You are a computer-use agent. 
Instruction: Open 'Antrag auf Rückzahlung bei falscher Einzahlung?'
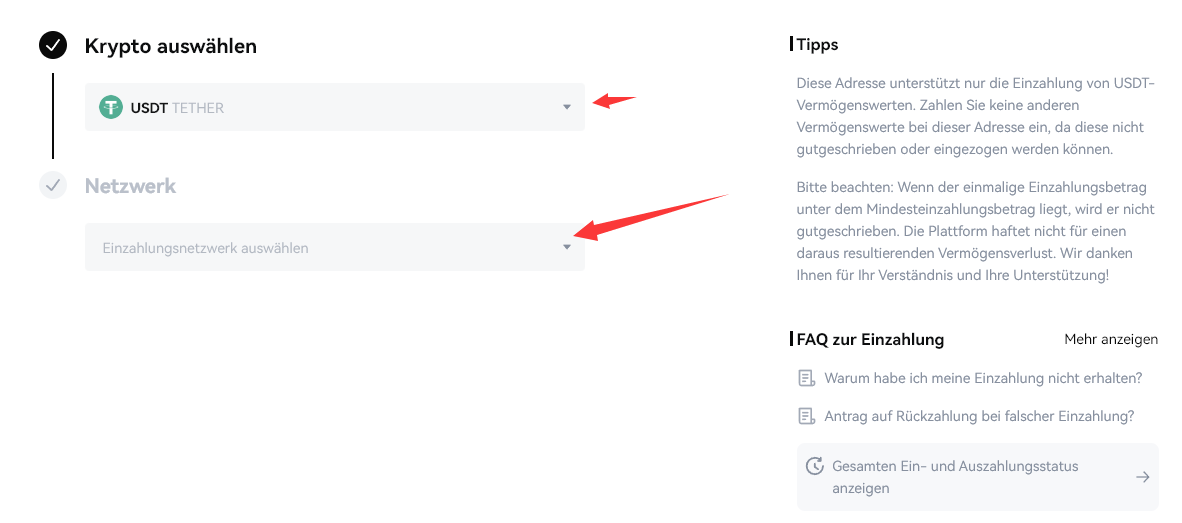pos(979,416)
